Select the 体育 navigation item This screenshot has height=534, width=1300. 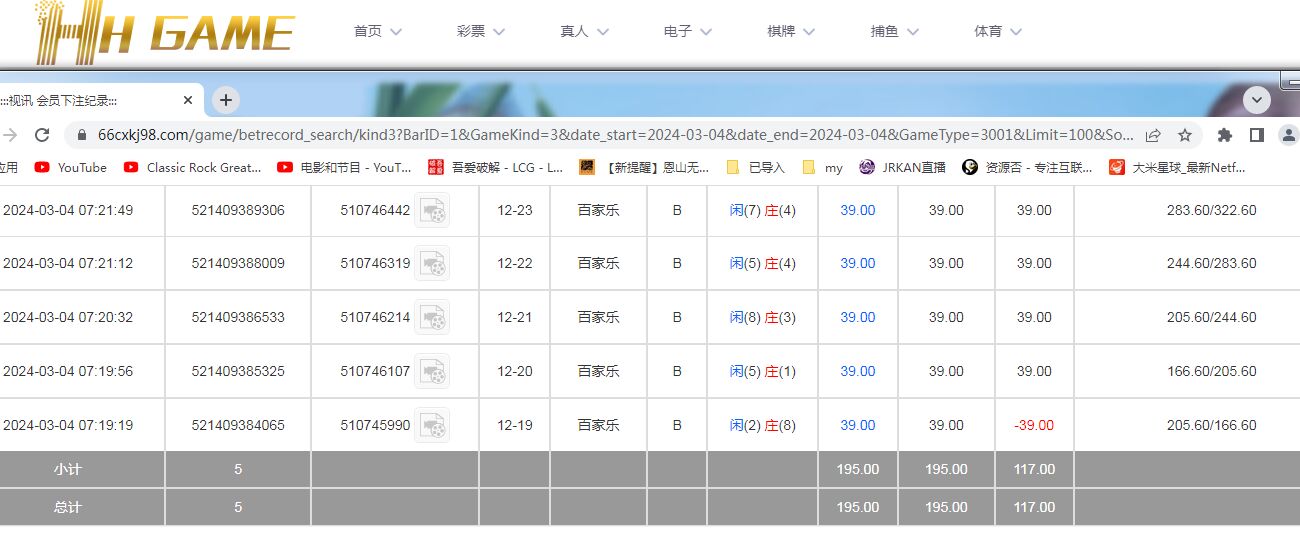pyautogui.click(x=988, y=32)
